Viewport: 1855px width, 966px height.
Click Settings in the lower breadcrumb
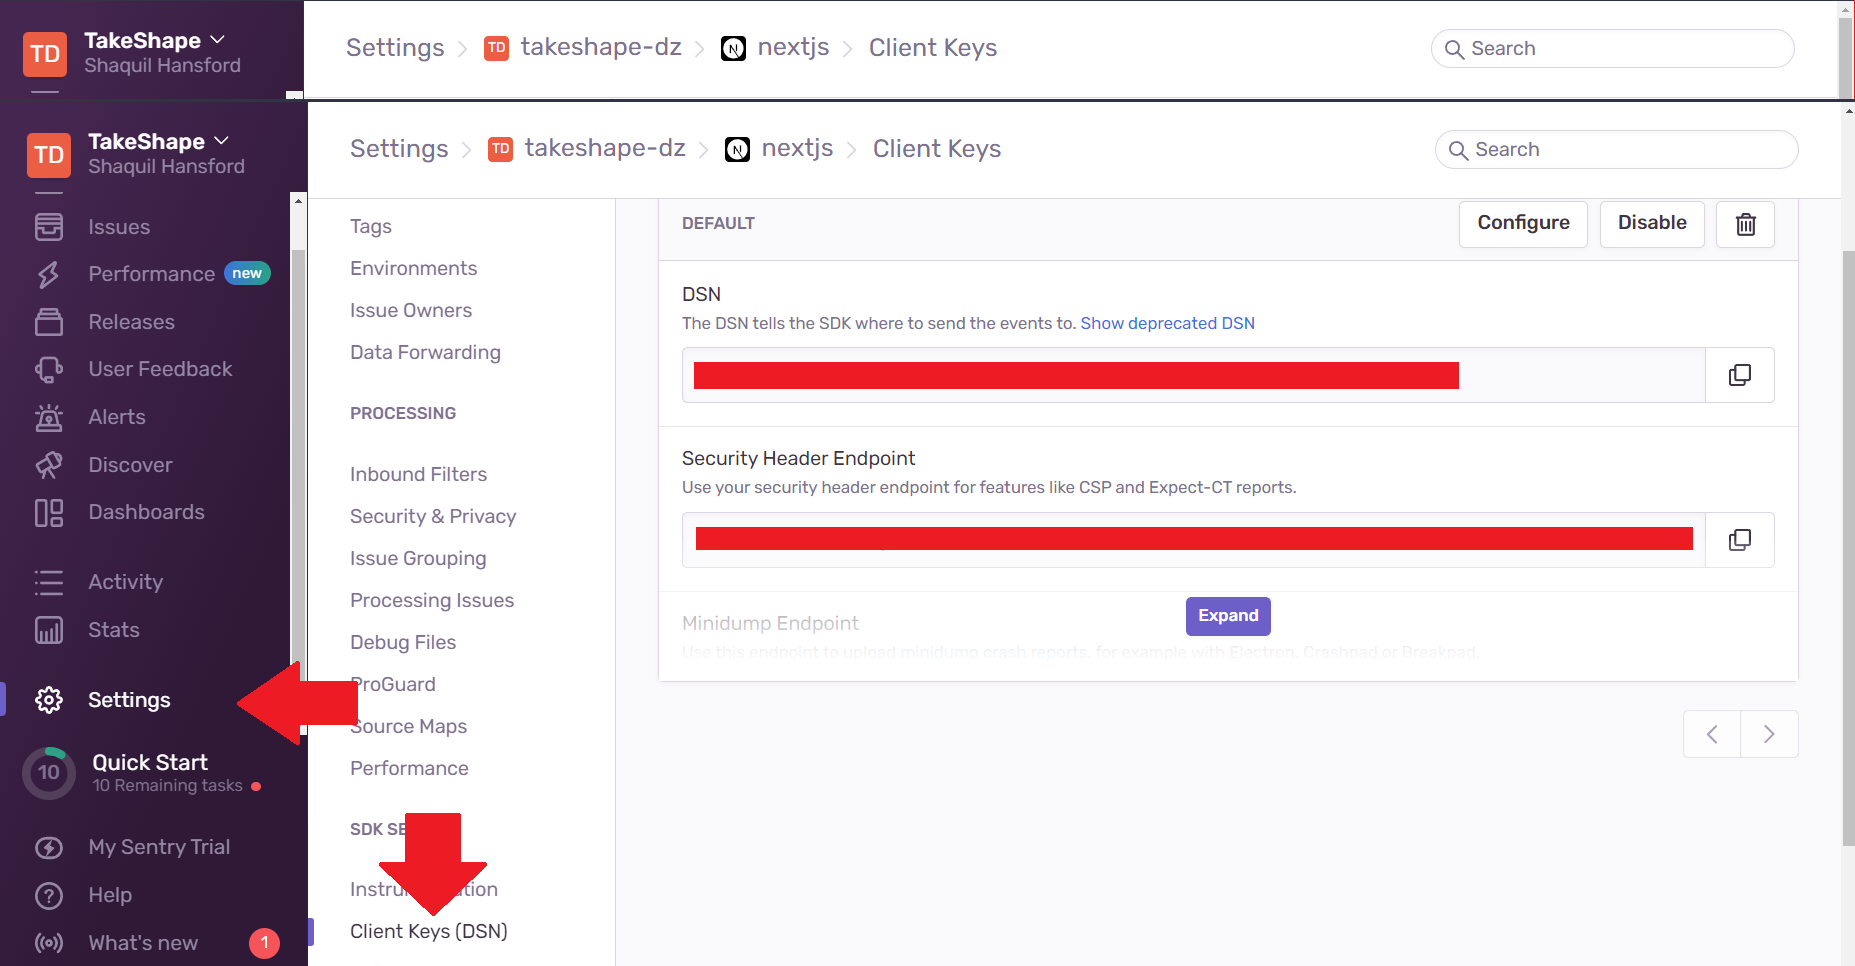(x=399, y=149)
